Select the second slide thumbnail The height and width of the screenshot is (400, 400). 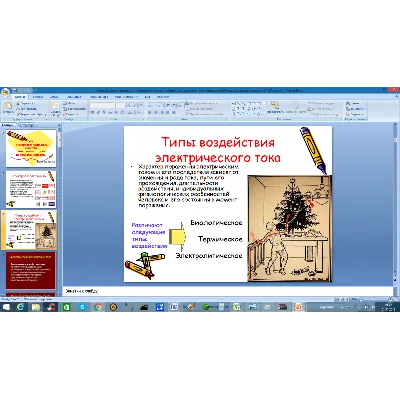(x=31, y=189)
